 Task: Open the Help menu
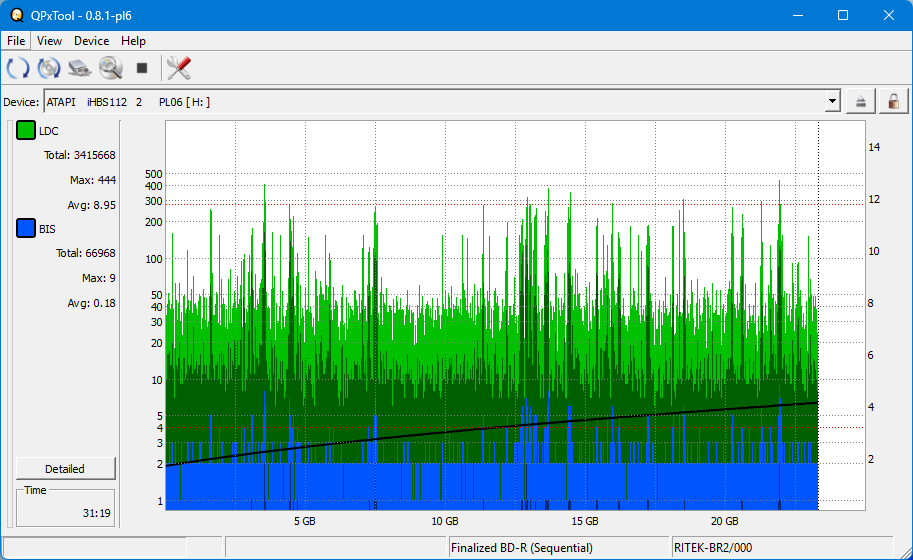pyautogui.click(x=133, y=41)
